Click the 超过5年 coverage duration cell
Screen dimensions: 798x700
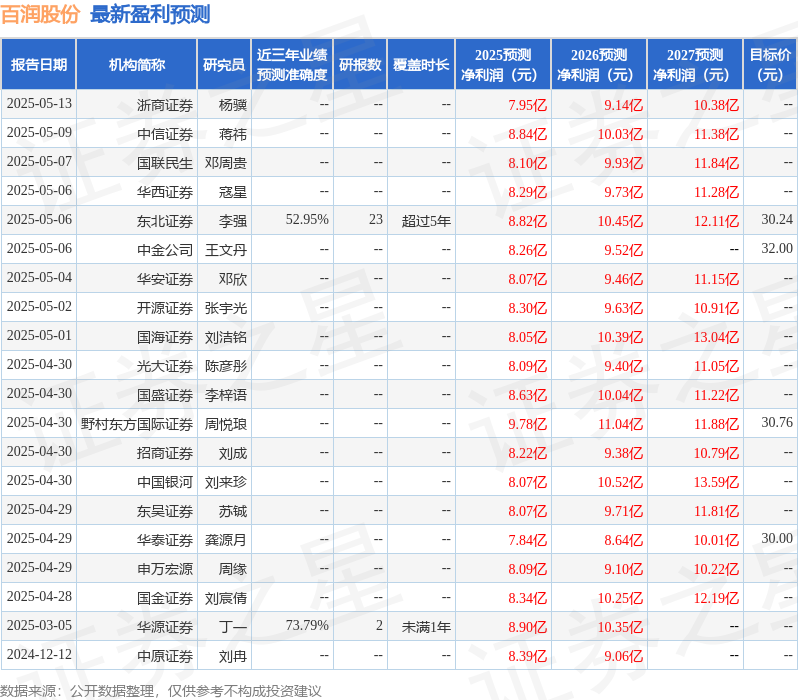click(x=426, y=221)
